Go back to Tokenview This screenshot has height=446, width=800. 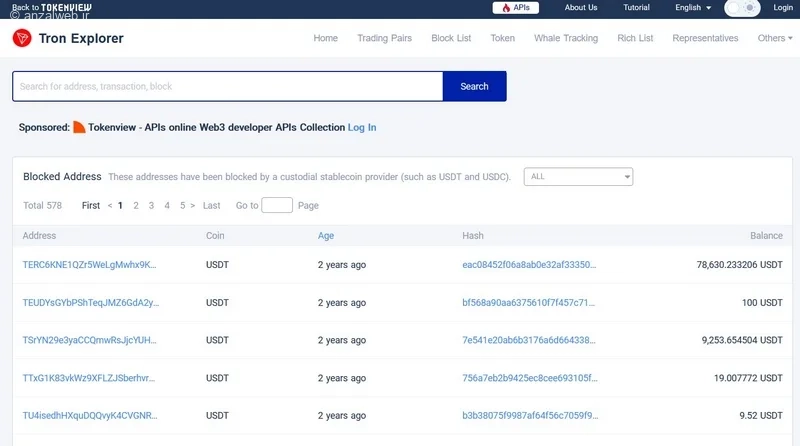point(52,7)
